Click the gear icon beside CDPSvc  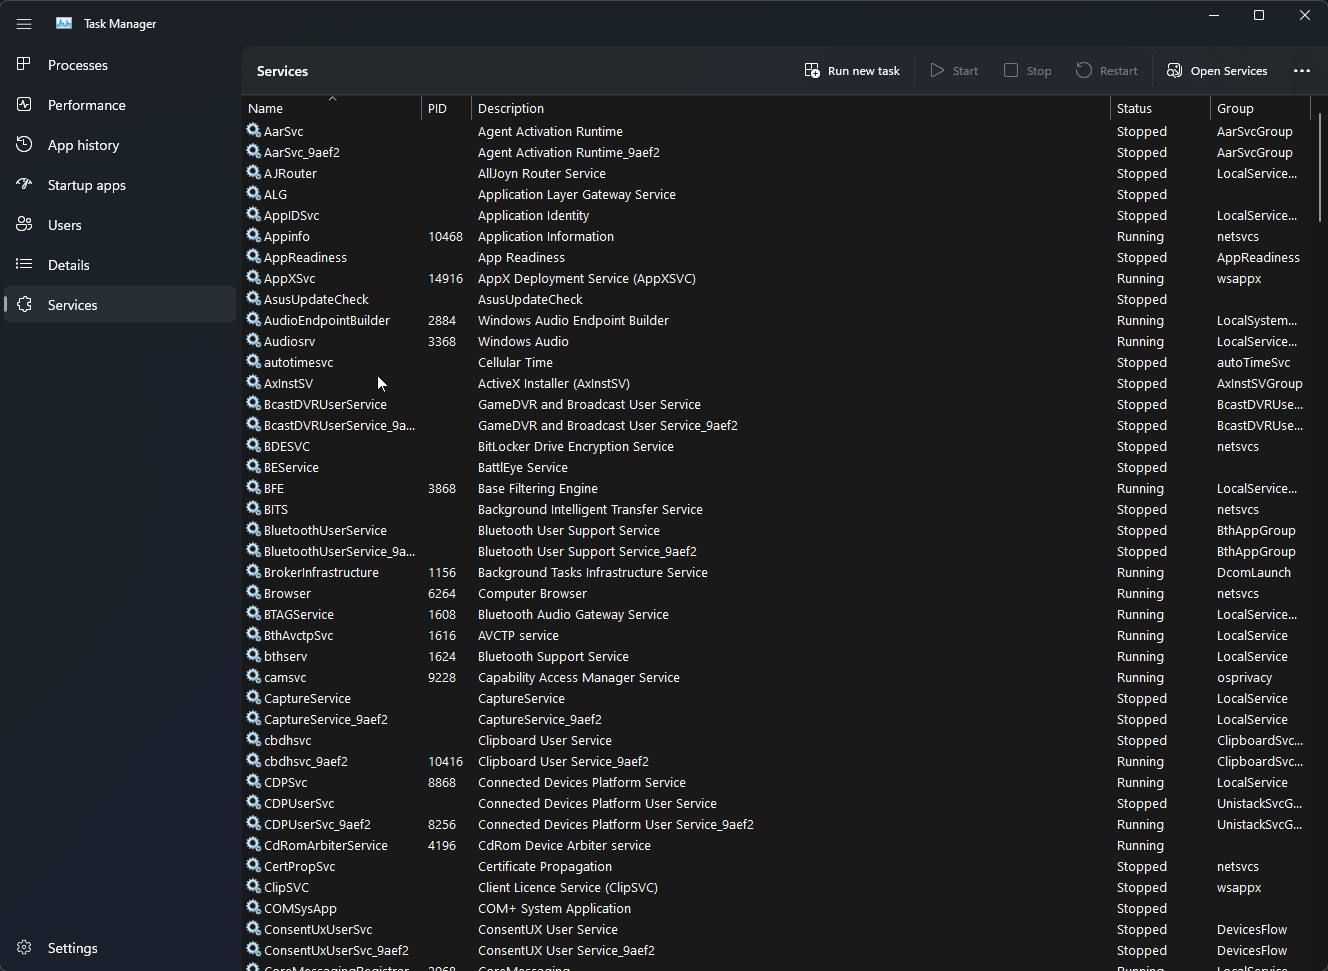pyautogui.click(x=254, y=781)
